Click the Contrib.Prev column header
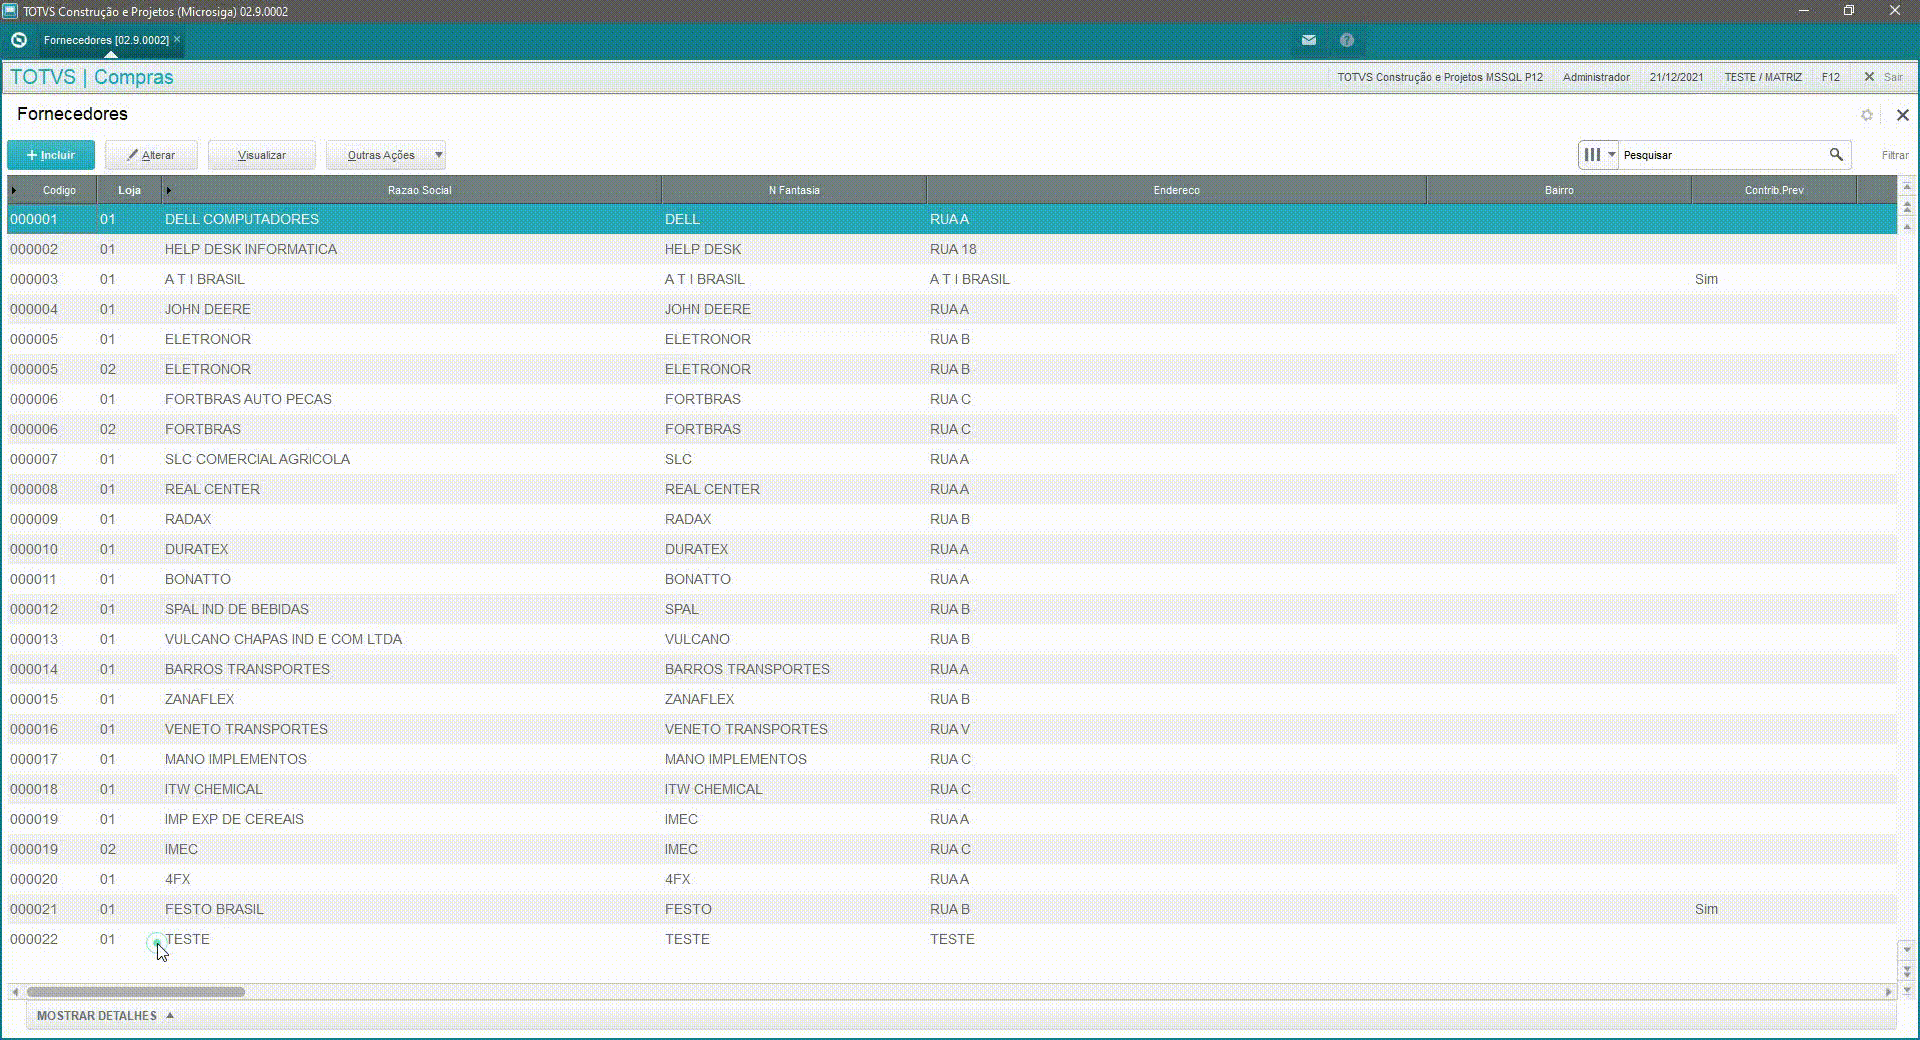Screen dimensions: 1920x1040 pyautogui.click(x=1774, y=190)
